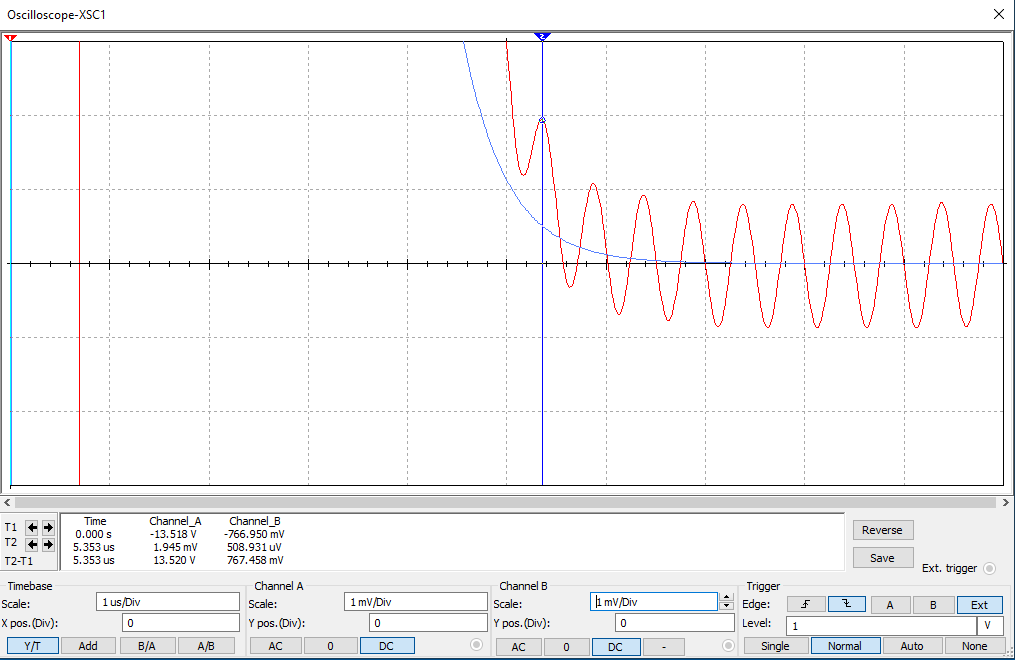Select falling edge trigger icon
This screenshot has width=1015, height=660.
(x=846, y=604)
